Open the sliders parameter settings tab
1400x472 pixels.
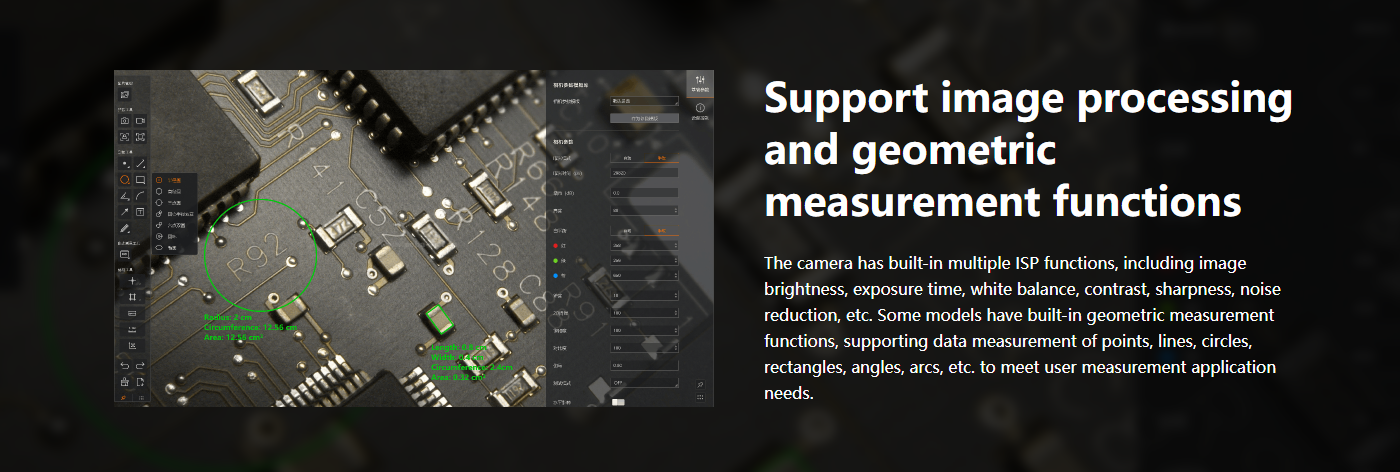(700, 84)
